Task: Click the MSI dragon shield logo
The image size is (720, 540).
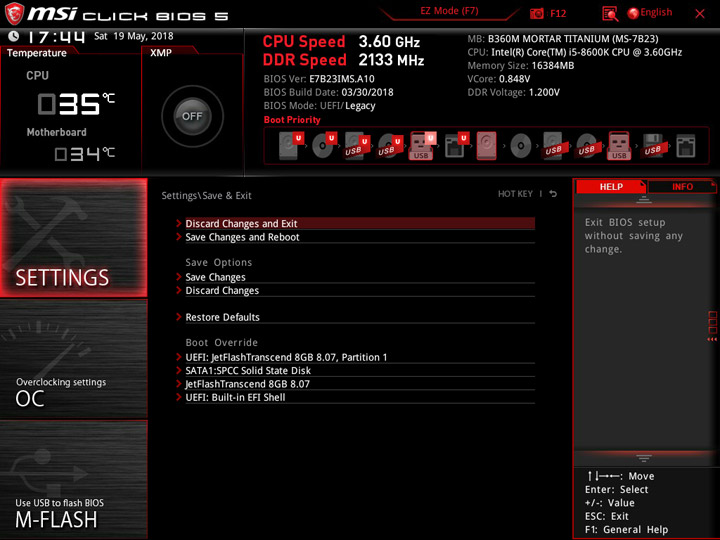Action: (x=14, y=13)
